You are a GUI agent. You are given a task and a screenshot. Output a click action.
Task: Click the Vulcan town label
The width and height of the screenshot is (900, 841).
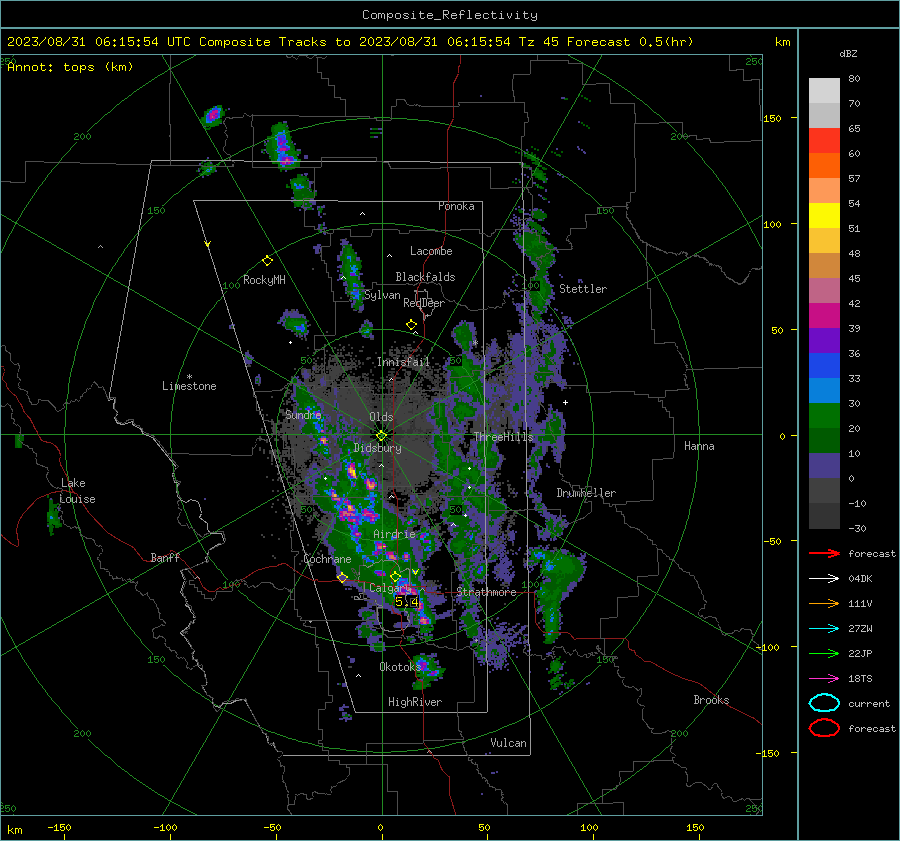508,743
